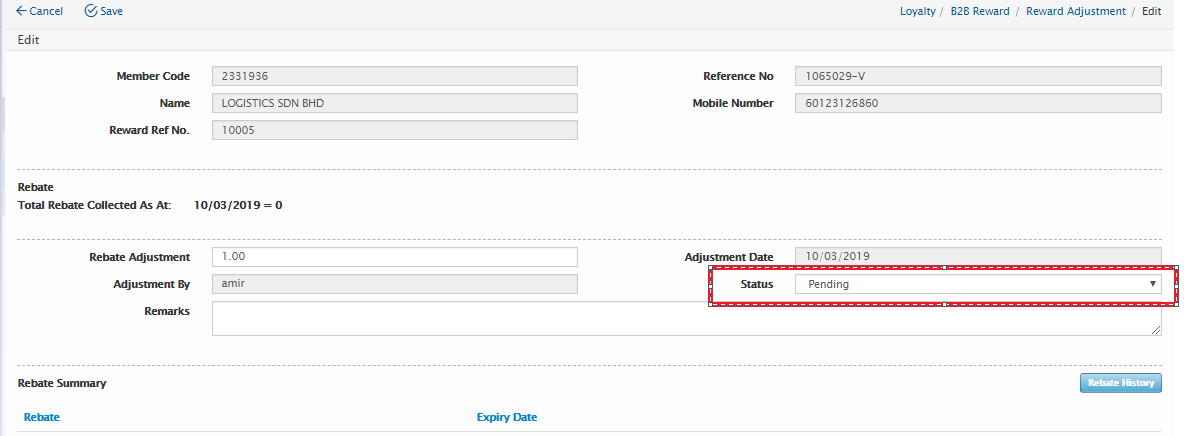Viewport: 1184px width, 436px height.
Task: Sort by the Expiry Date column header
Action: [507, 417]
